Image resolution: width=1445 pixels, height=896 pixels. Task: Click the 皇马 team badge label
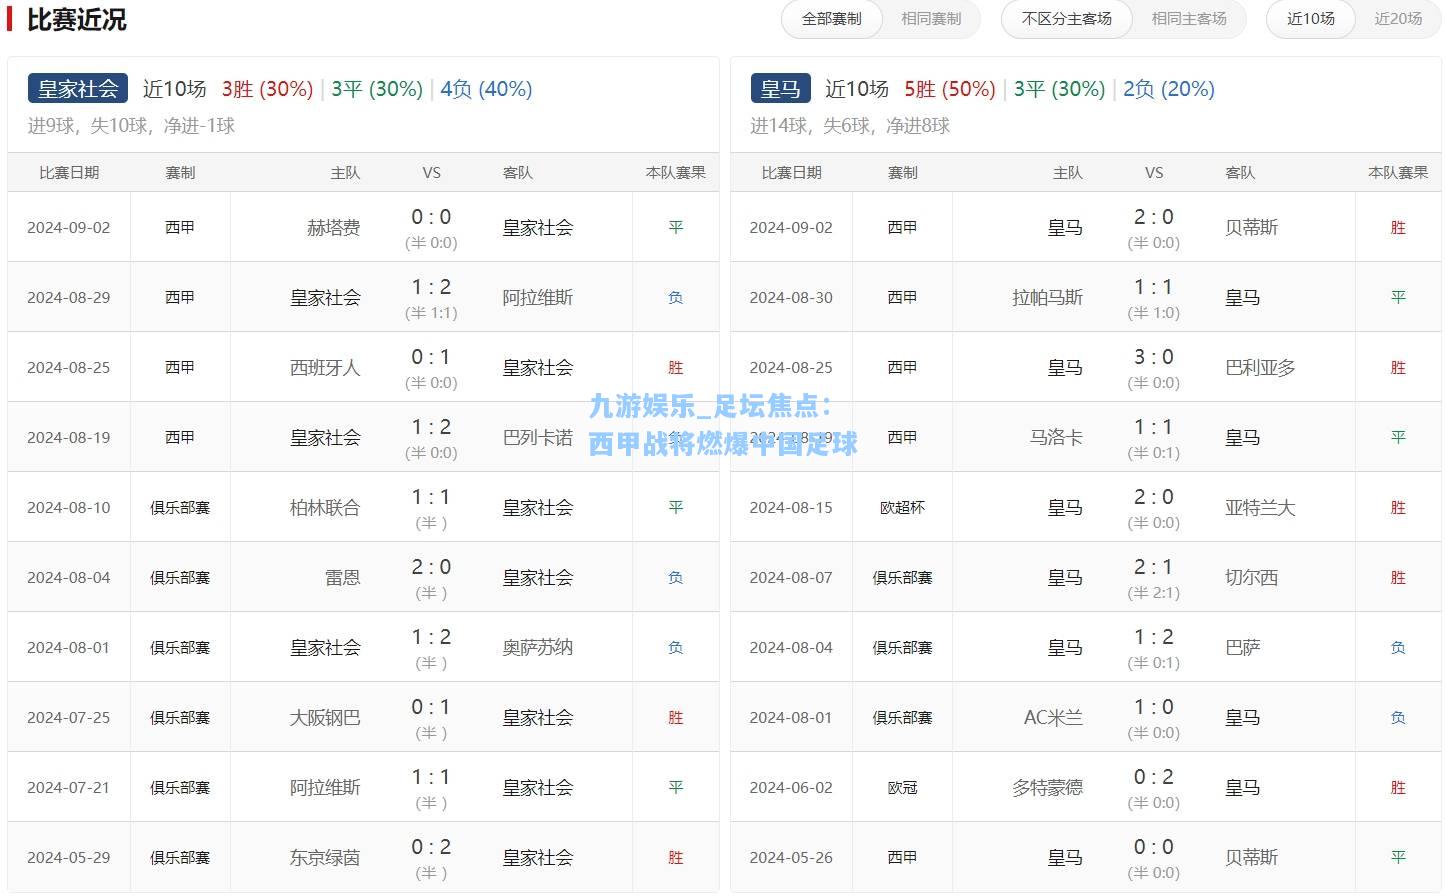[x=780, y=89]
